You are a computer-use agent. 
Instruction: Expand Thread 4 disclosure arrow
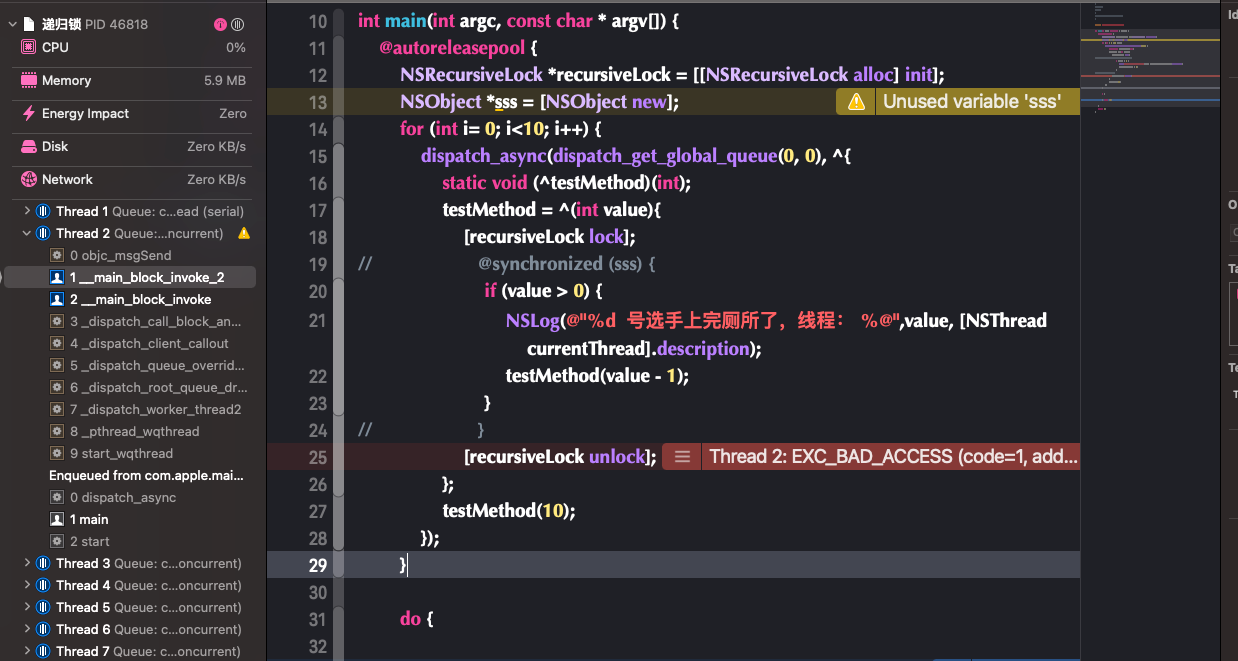pyautogui.click(x=27, y=585)
